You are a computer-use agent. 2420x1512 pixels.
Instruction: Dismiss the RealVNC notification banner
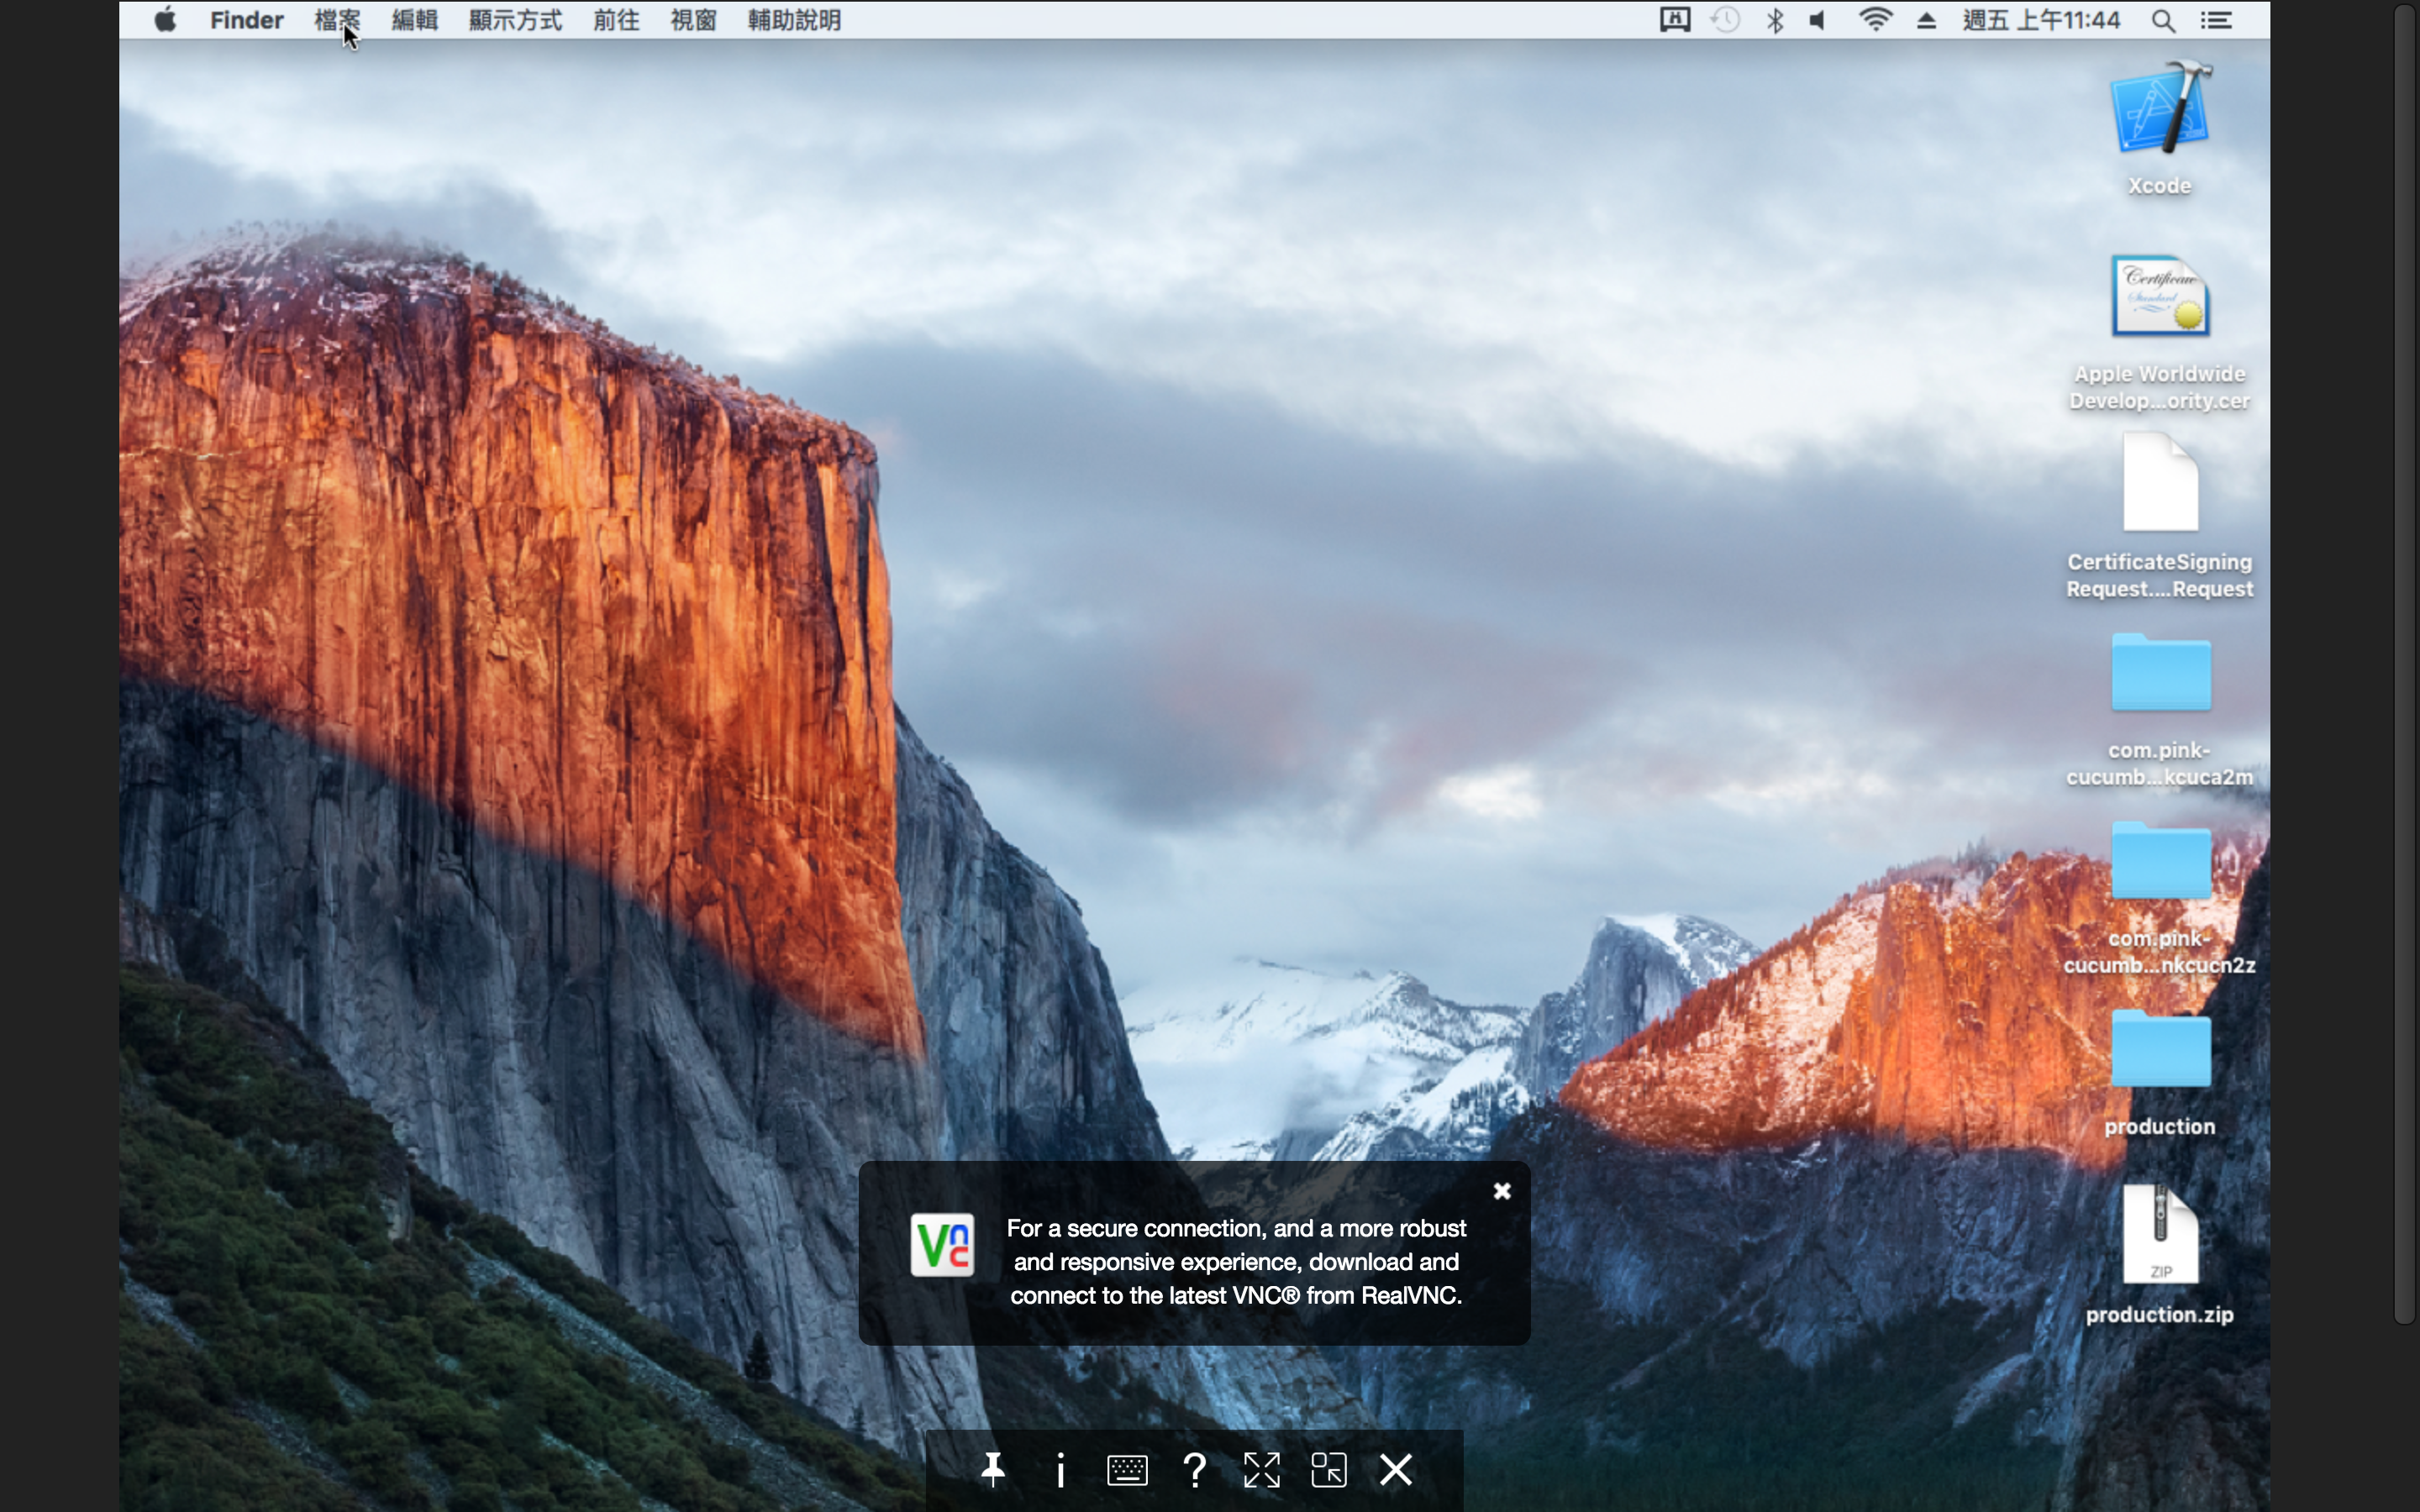point(1501,1191)
